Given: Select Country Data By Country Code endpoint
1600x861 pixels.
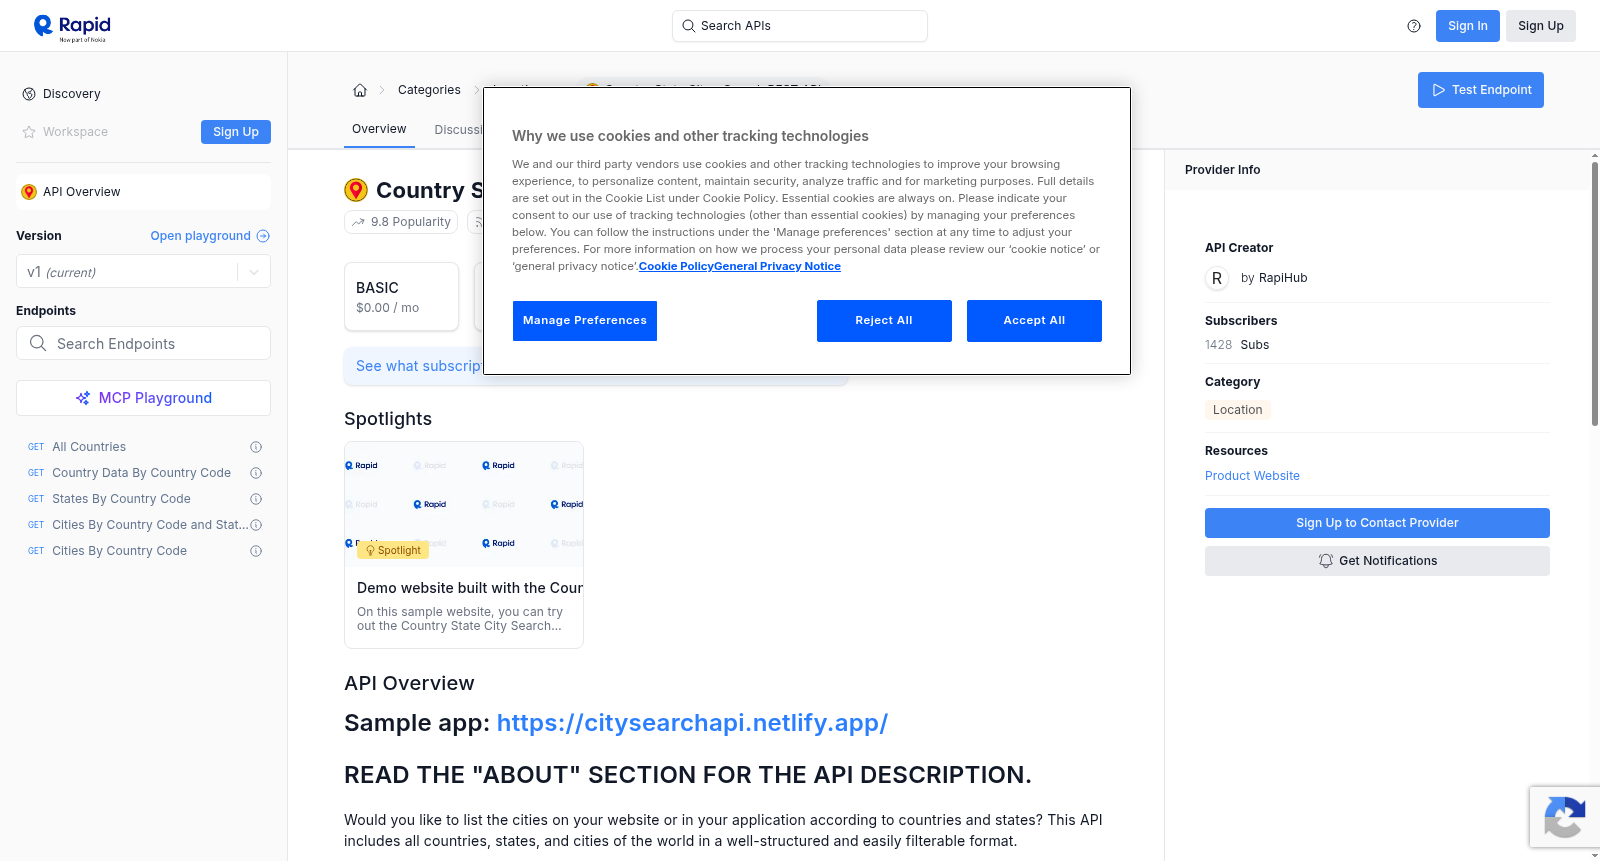Looking at the screenshot, I should pos(143,473).
